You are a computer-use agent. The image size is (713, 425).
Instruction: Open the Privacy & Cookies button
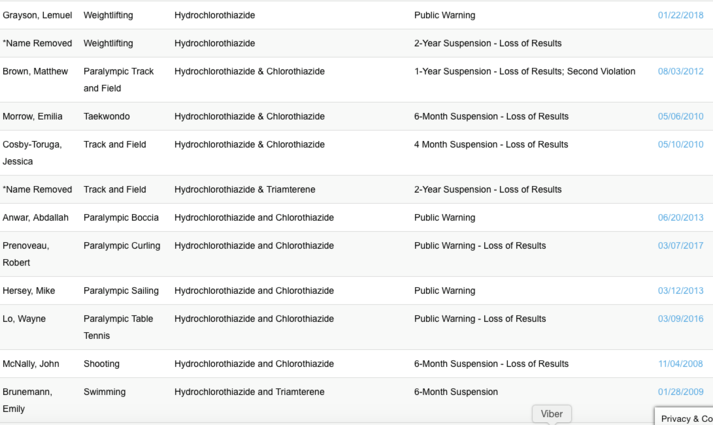[x=686, y=418]
